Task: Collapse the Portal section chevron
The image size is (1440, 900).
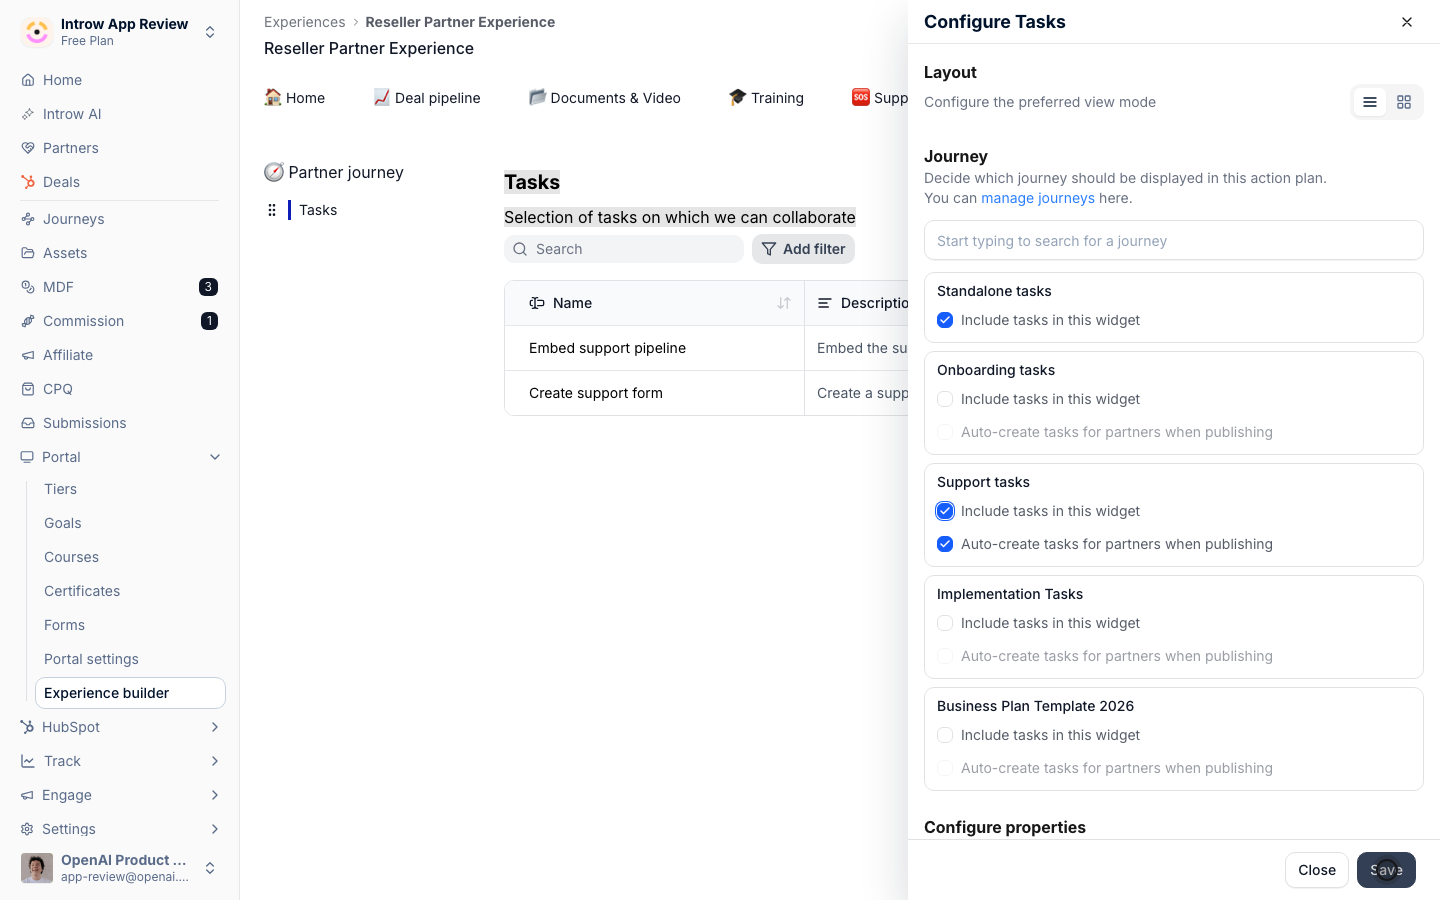Action: [x=215, y=457]
